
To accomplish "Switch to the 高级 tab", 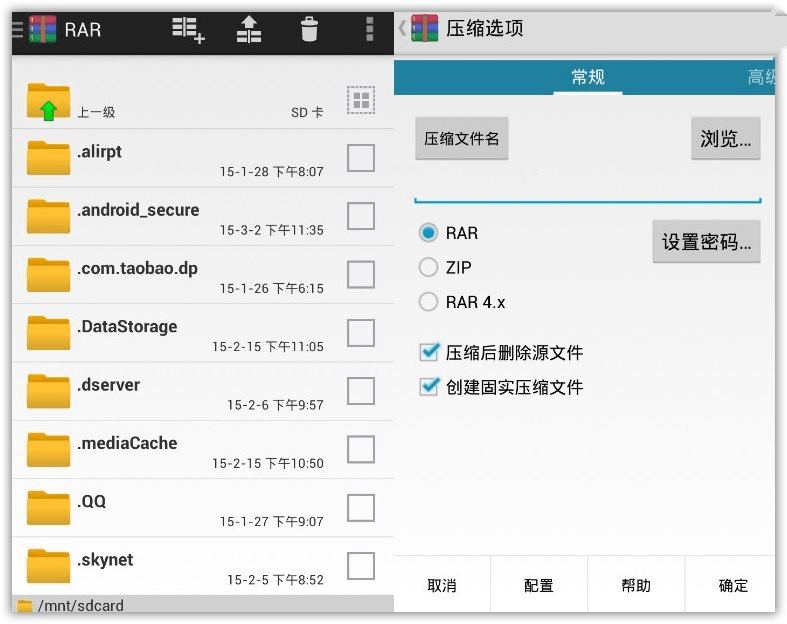I will [761, 77].
